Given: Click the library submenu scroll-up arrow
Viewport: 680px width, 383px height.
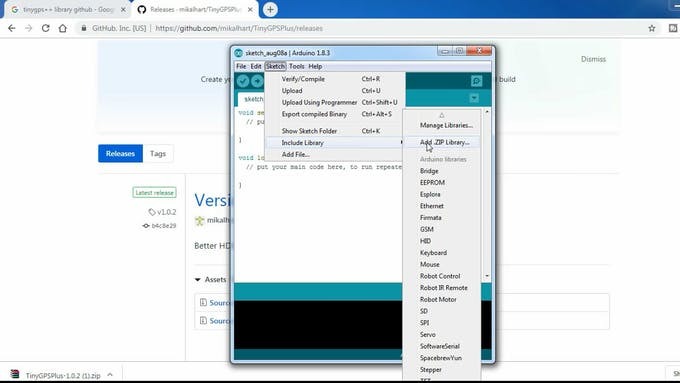Looking at the screenshot, I should click(441, 115).
